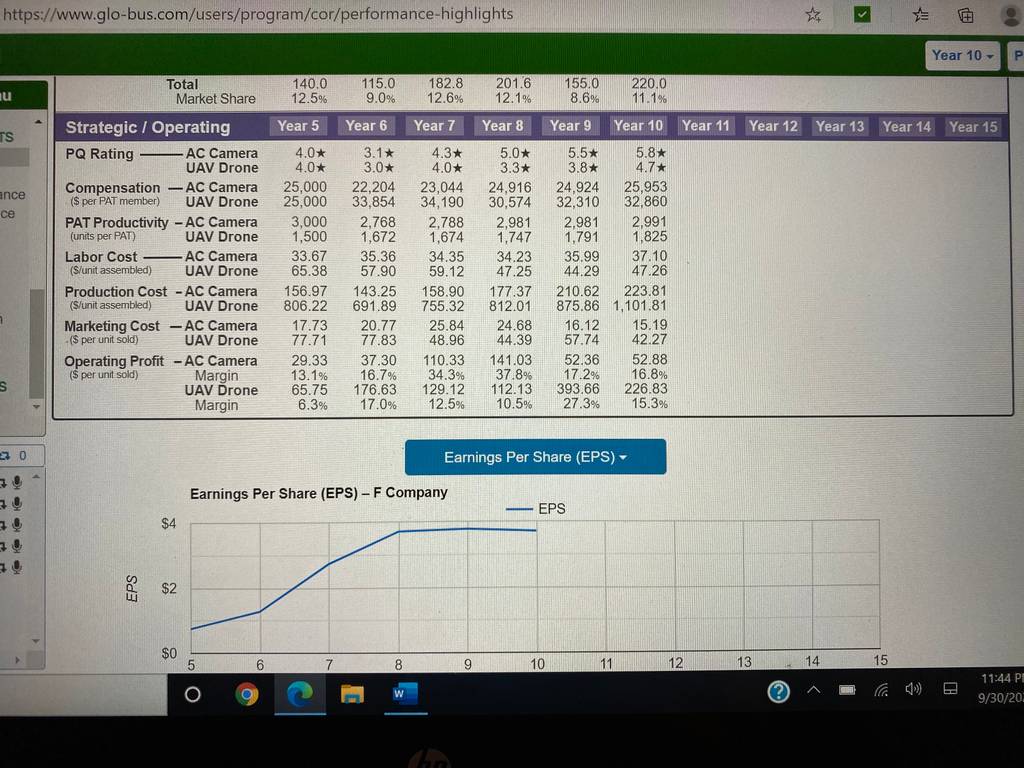Open the browser favorites list icon
The image size is (1024, 768).
pos(920,14)
